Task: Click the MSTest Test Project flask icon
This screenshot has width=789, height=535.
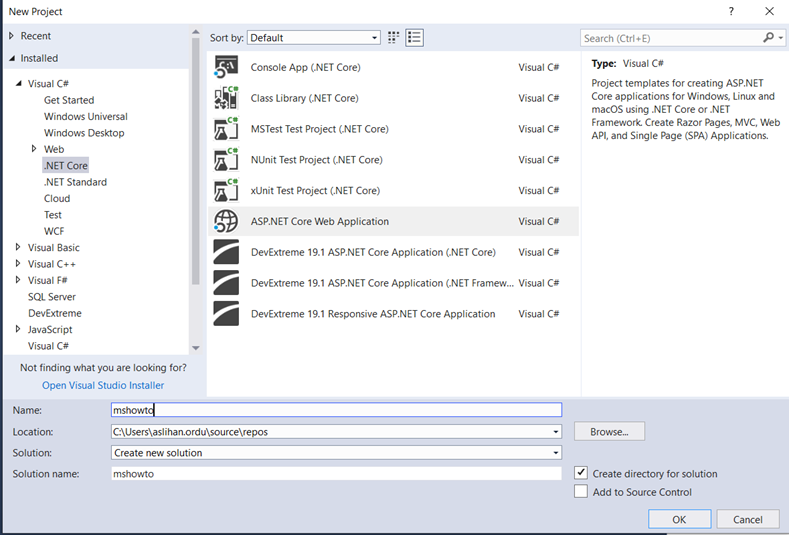Action: (226, 129)
